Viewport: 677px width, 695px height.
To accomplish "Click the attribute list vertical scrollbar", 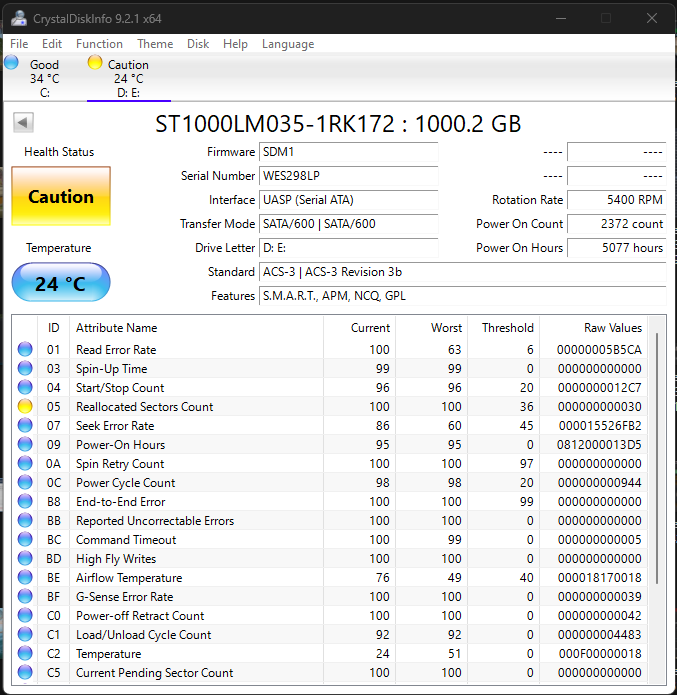I will [x=657, y=458].
